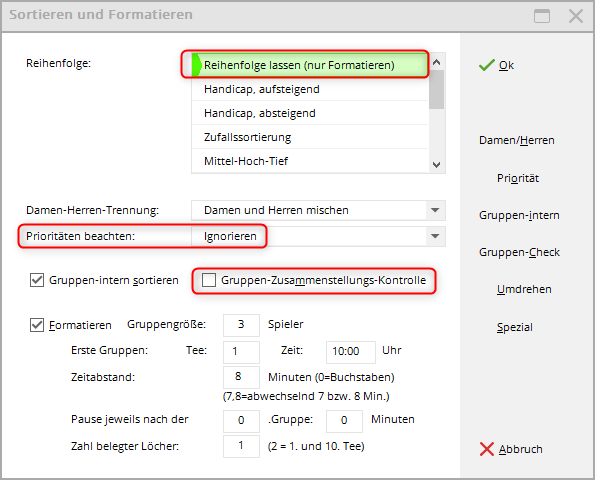Click the Gruppengröße input field

click(241, 325)
